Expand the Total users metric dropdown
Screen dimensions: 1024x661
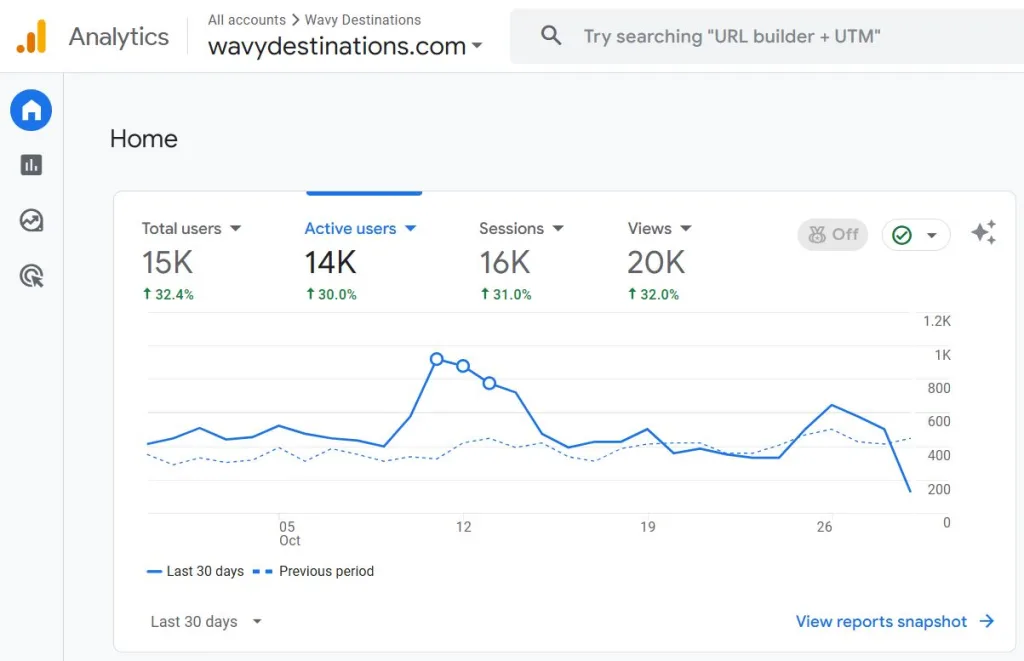pyautogui.click(x=238, y=228)
